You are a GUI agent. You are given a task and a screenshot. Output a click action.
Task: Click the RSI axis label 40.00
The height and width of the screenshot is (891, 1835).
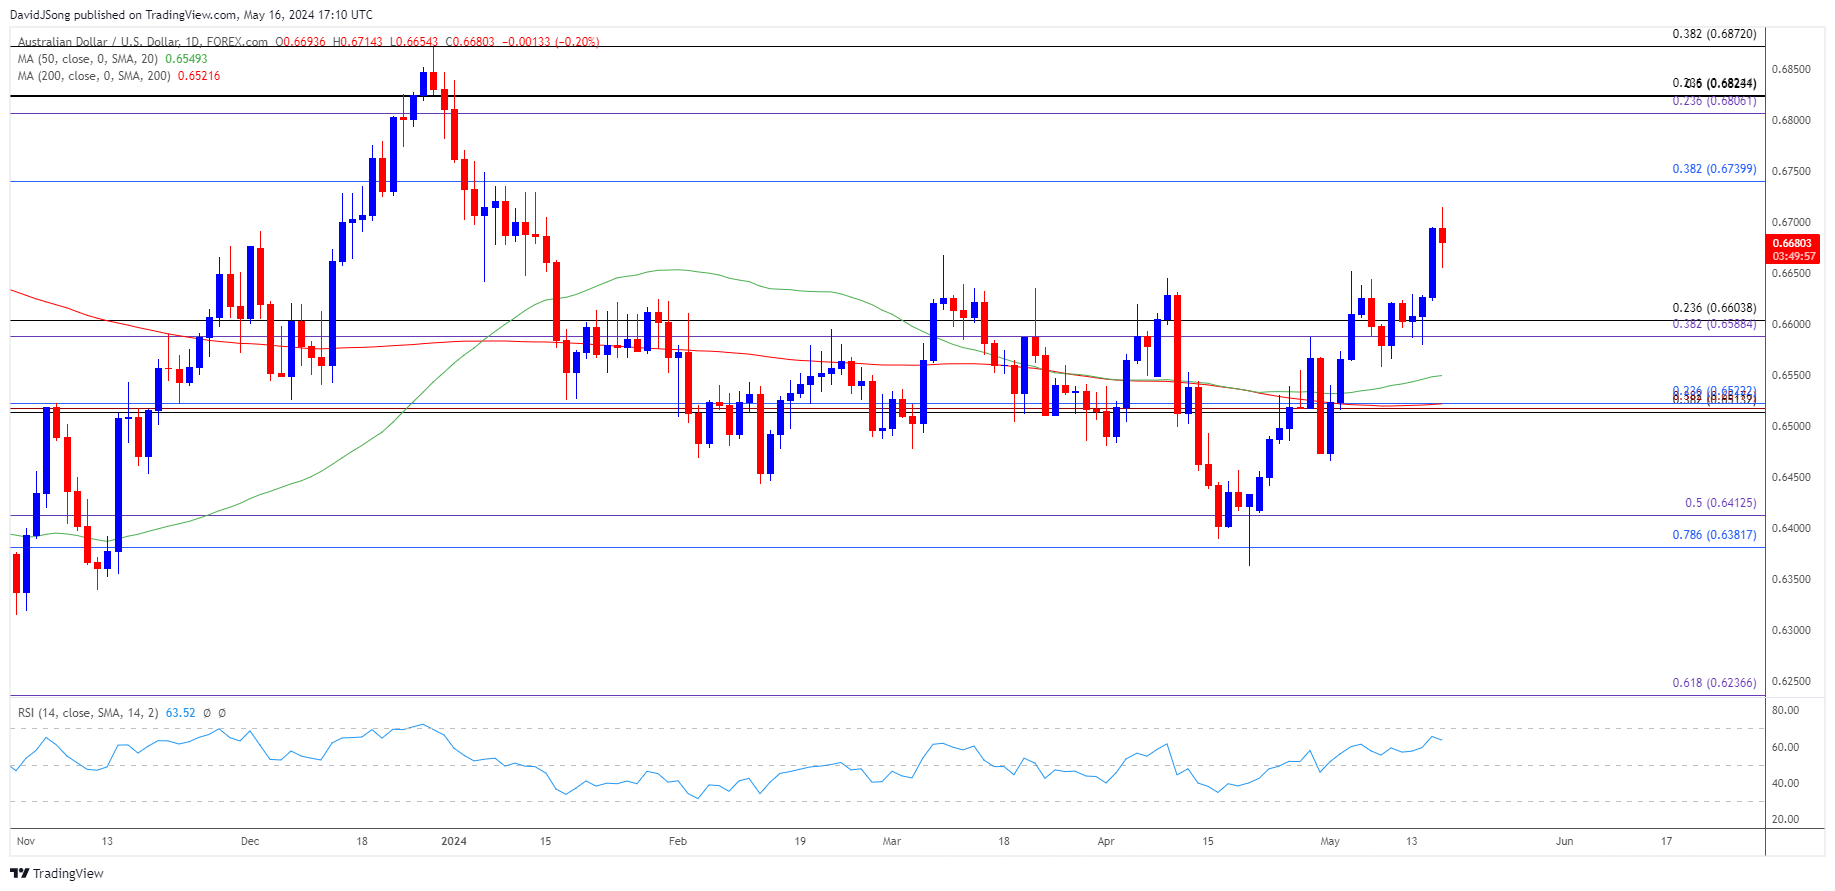pyautogui.click(x=1785, y=783)
